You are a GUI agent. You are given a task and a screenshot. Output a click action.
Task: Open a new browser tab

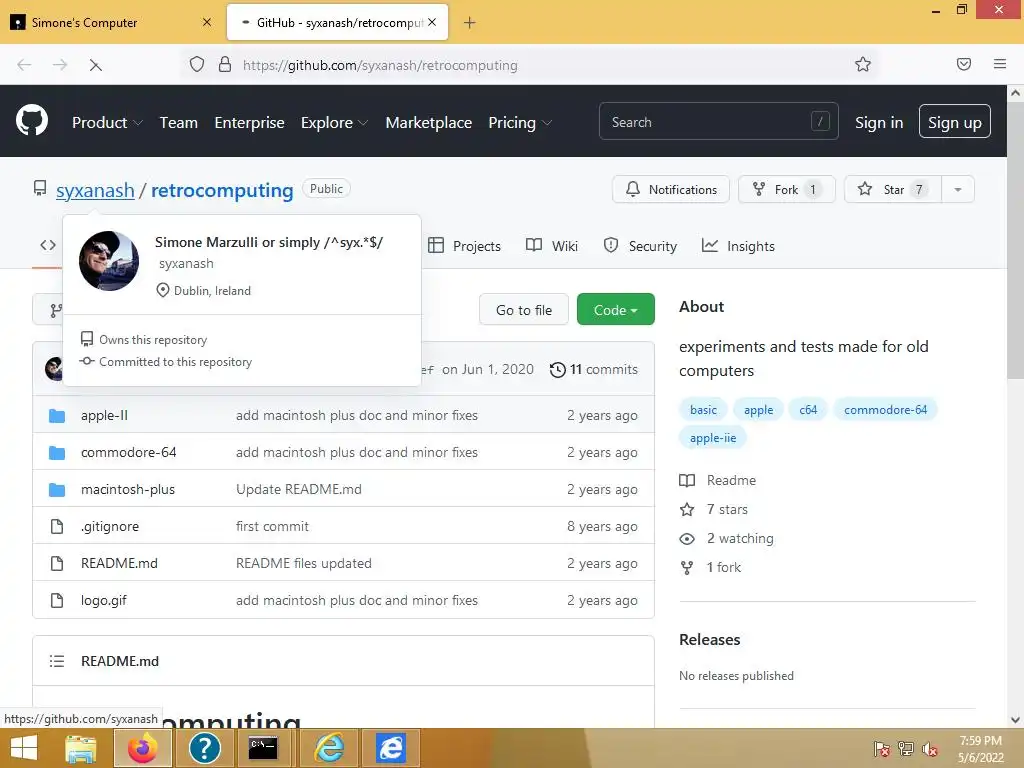coord(470,23)
